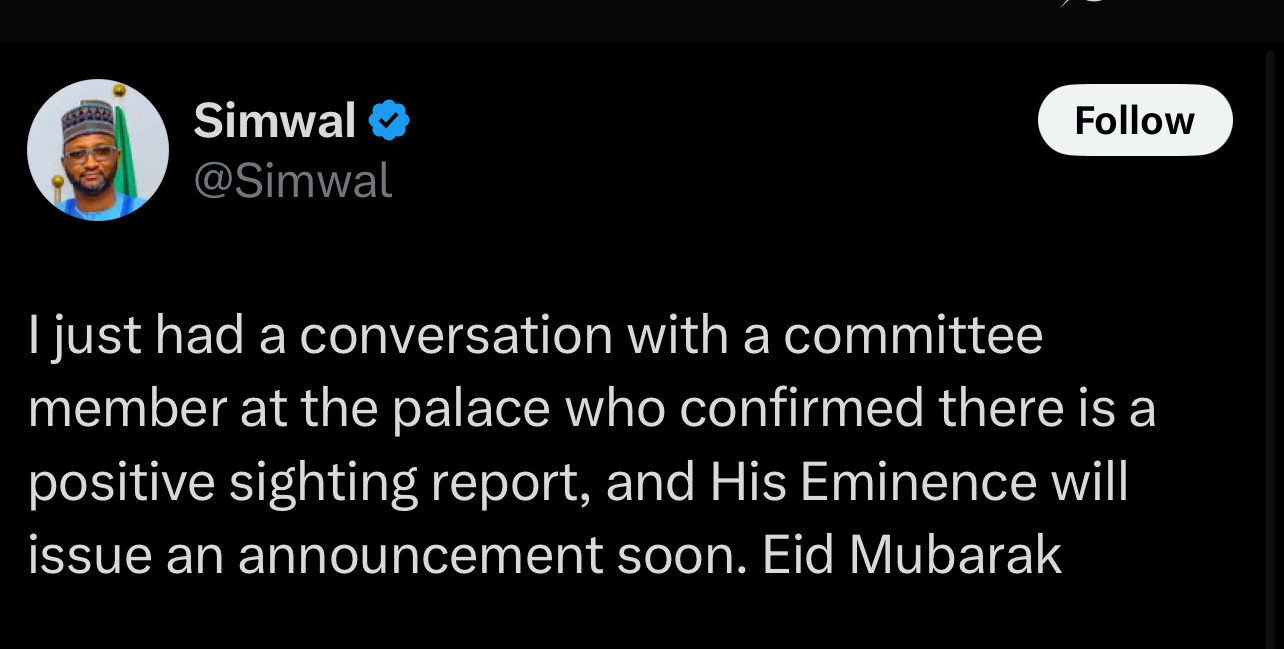Screen dimensions: 1284x649
Task: Click the vertical scrollbar on the right
Action: click(x=1271, y=350)
